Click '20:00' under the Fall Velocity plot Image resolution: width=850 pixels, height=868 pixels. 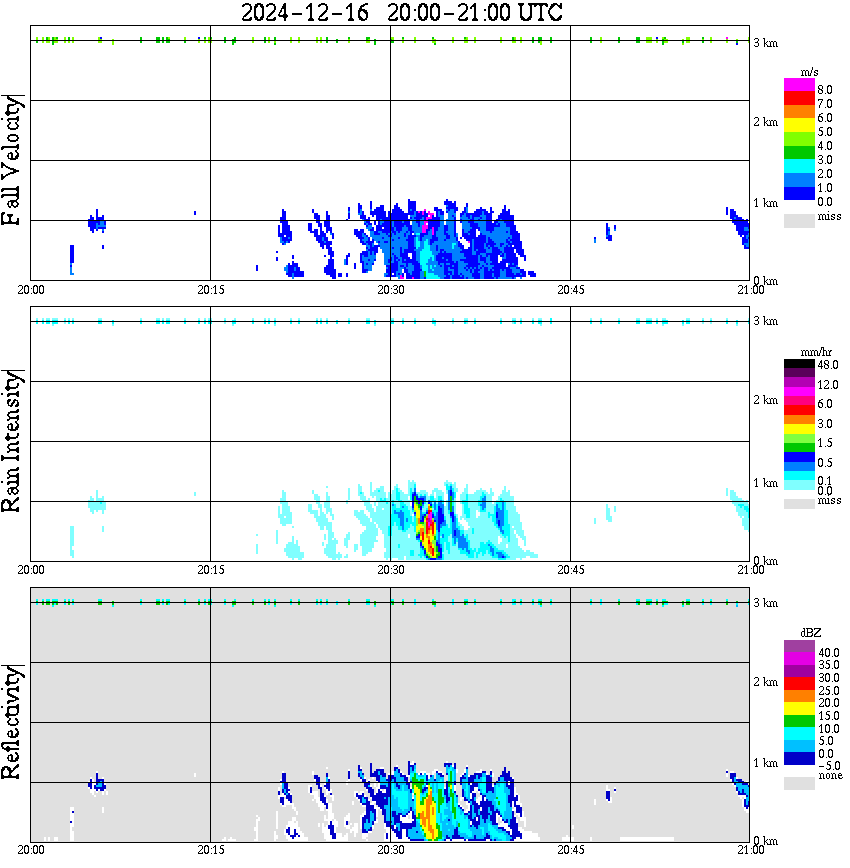[x=30, y=290]
